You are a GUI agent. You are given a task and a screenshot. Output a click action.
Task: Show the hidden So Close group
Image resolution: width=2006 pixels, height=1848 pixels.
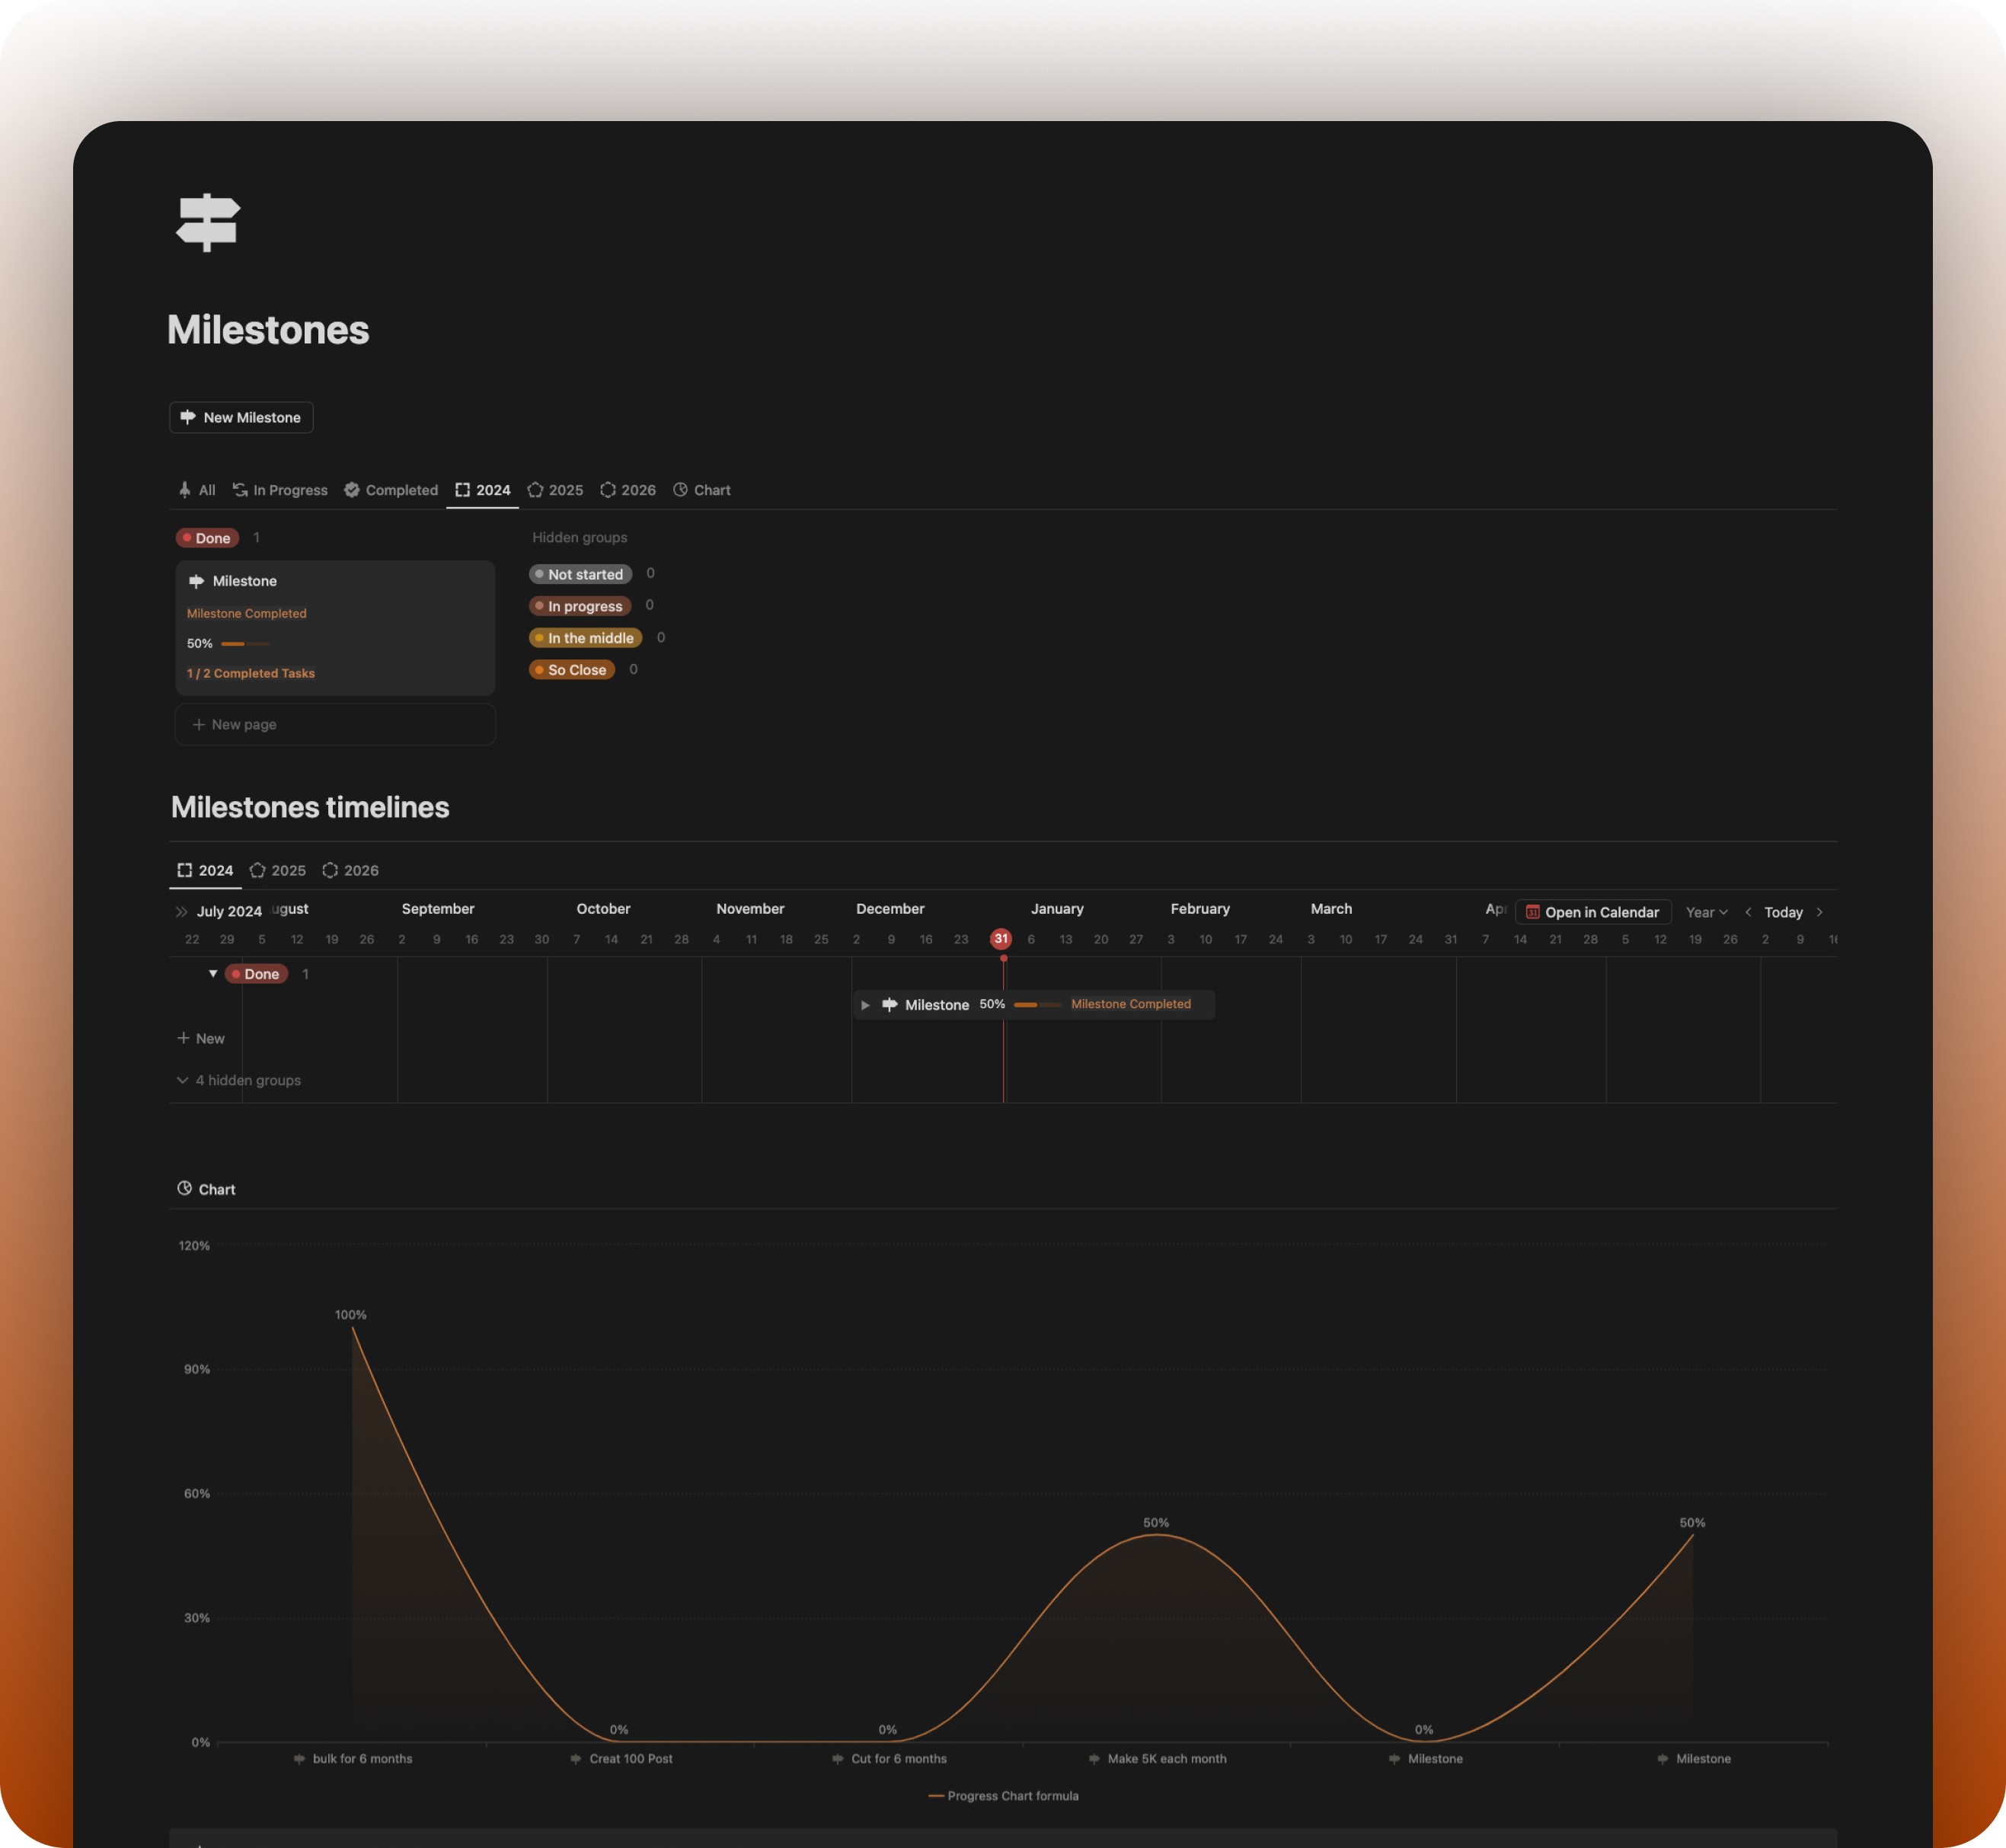tap(572, 670)
